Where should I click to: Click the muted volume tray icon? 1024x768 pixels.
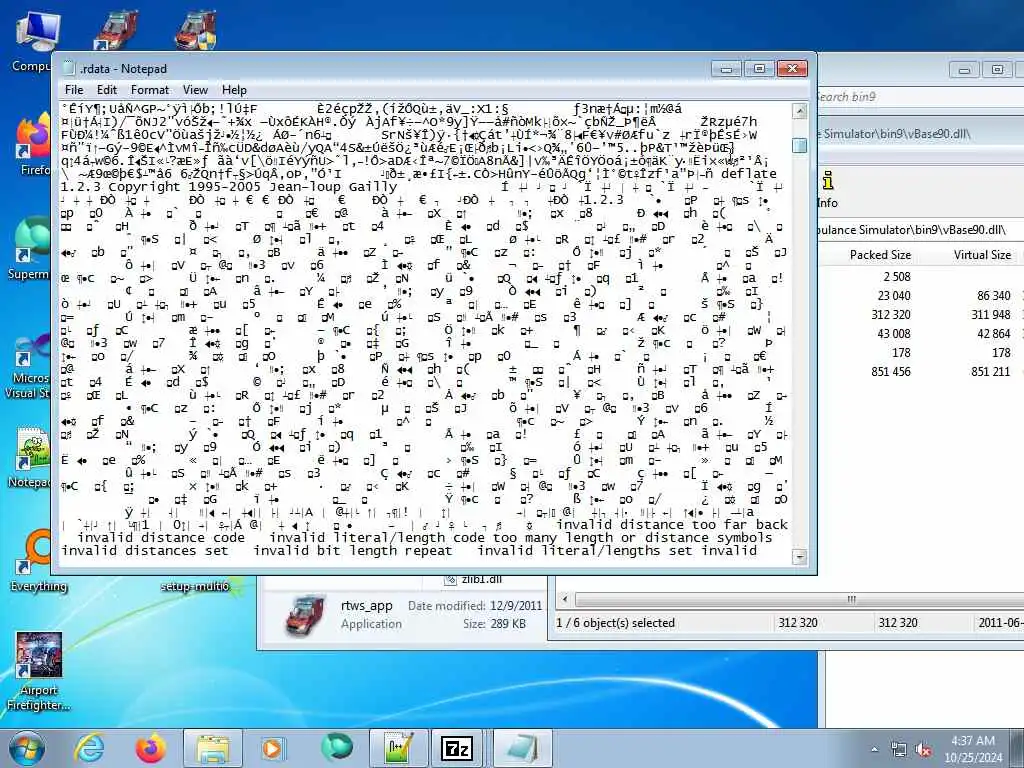click(x=923, y=750)
